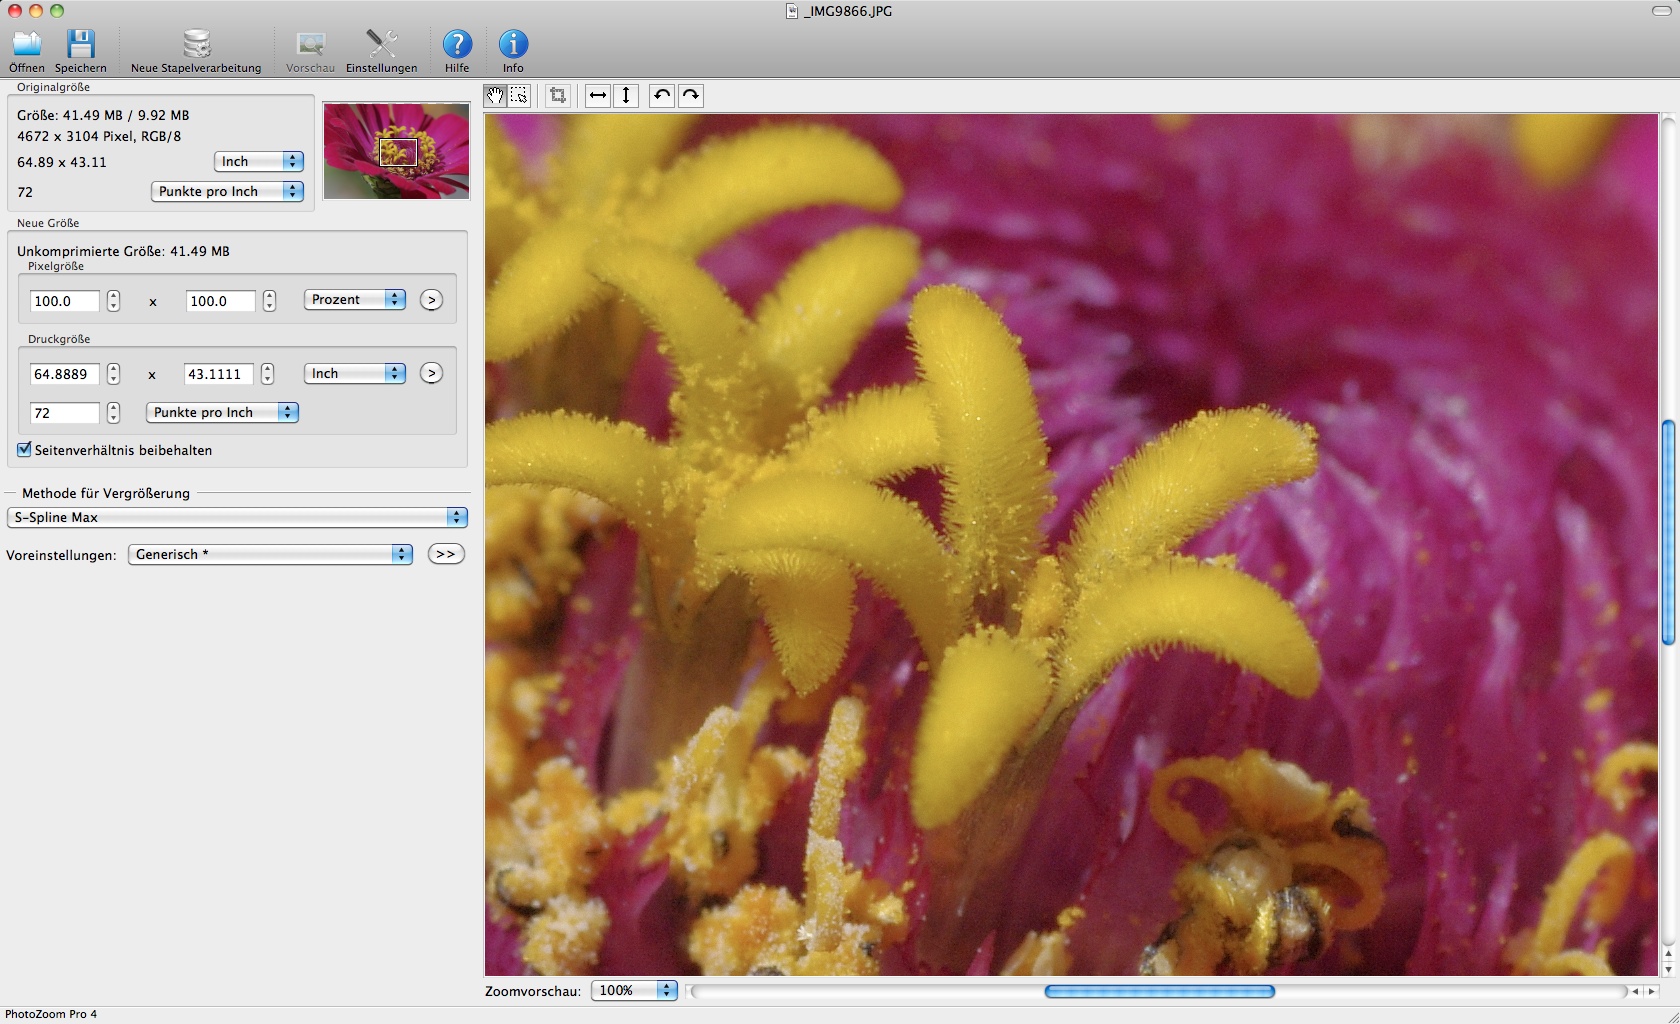Rotate image counterclockwise
1680x1024 pixels.
(x=661, y=96)
